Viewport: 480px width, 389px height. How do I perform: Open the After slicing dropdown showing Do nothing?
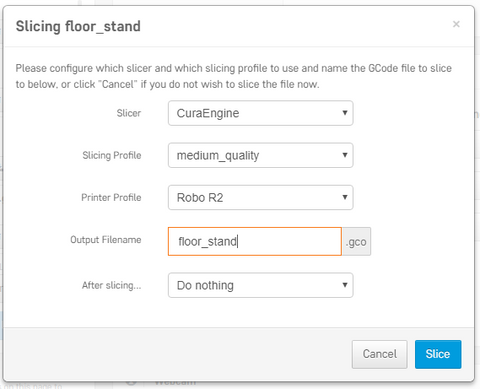(260, 285)
